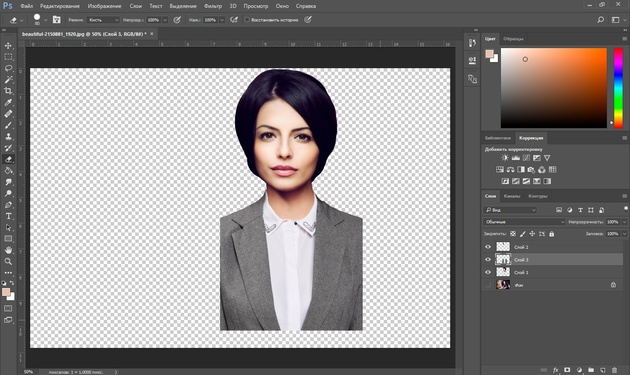Click the add layer style fx button
Image resolution: width=630 pixels, height=375 pixels.
[x=556, y=370]
